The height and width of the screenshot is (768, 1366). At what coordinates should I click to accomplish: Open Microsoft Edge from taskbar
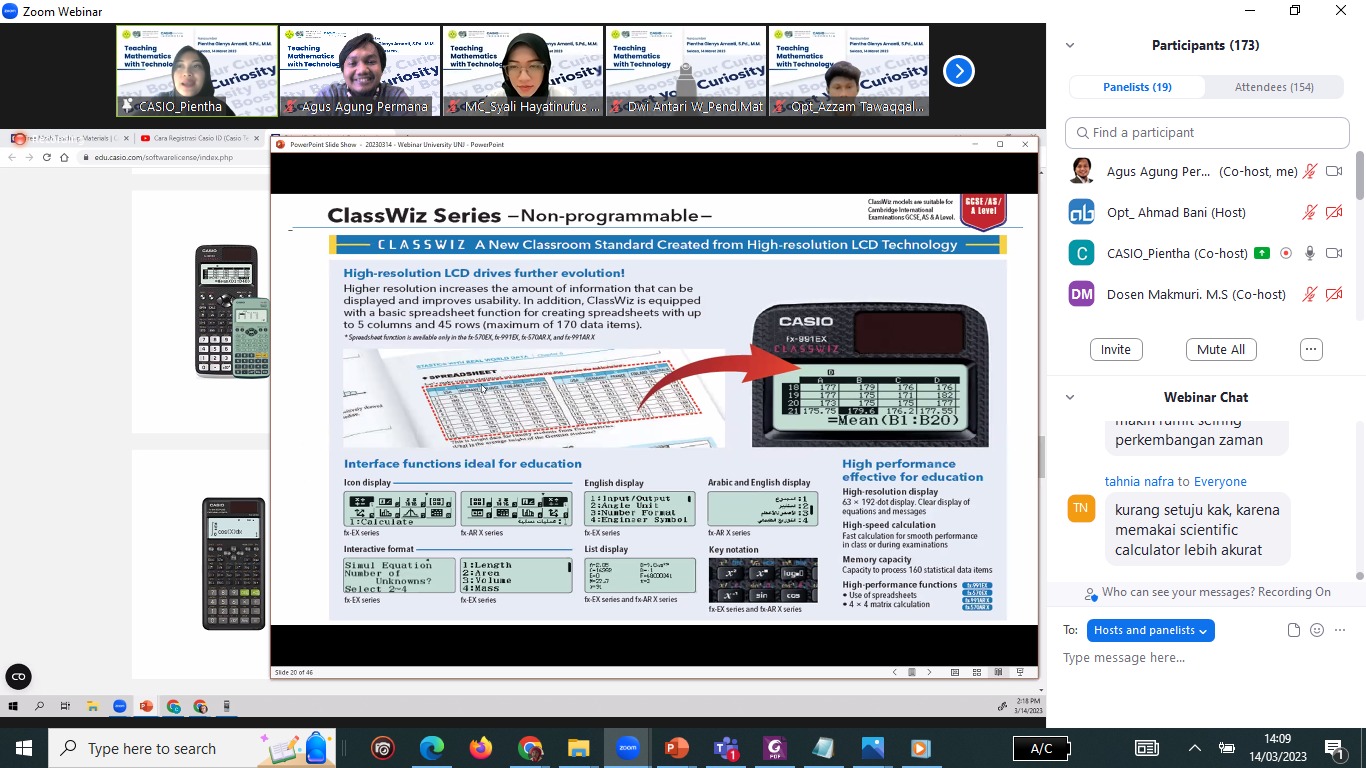(x=432, y=748)
